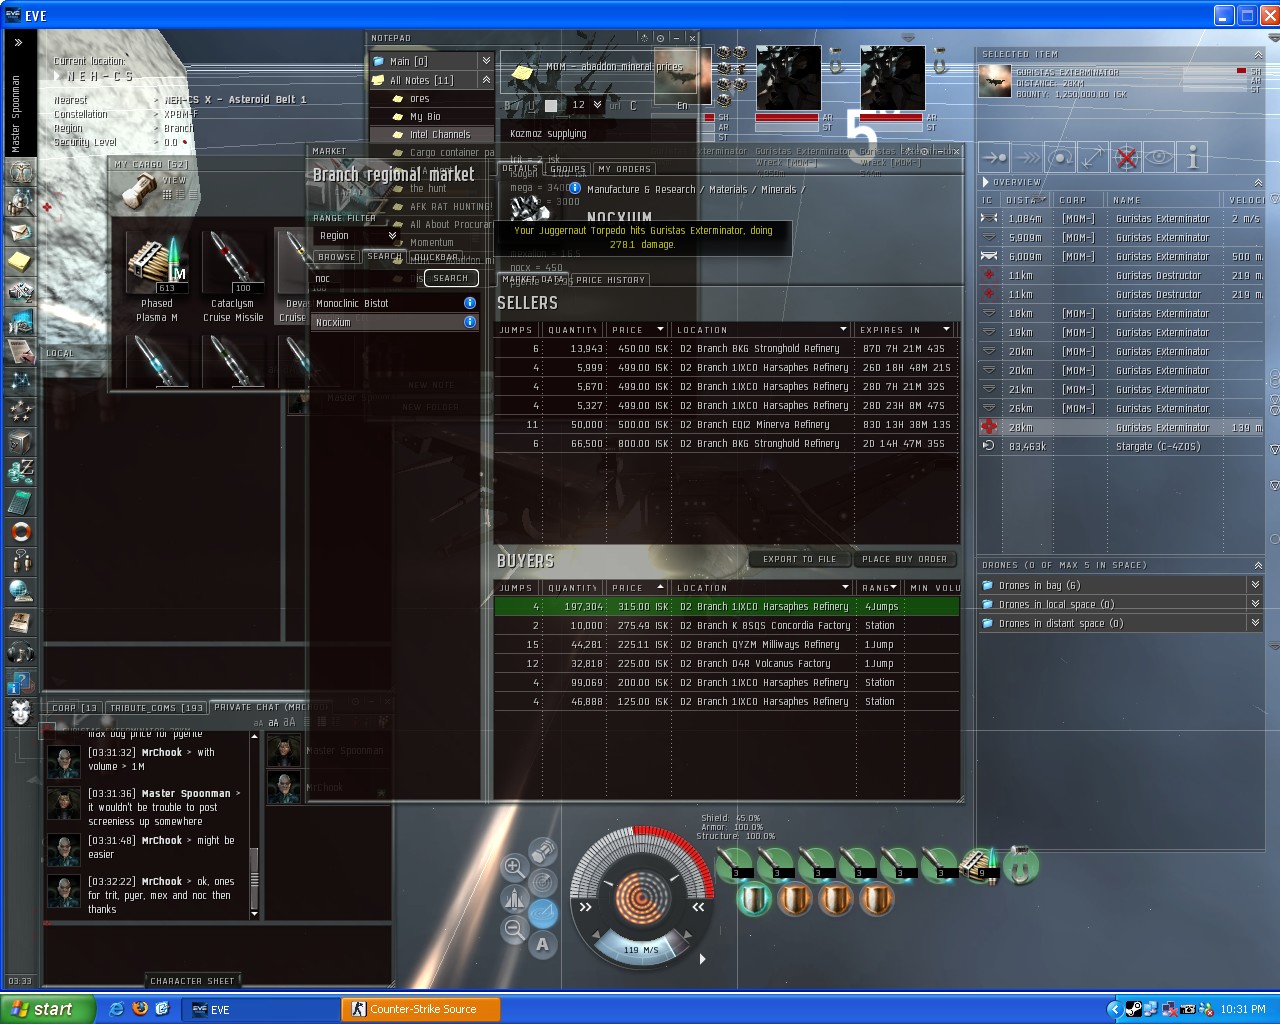Image resolution: width=1280 pixels, height=1024 pixels.
Task: Click the Orbit icon in Selected Item
Action: pyautogui.click(x=1060, y=158)
